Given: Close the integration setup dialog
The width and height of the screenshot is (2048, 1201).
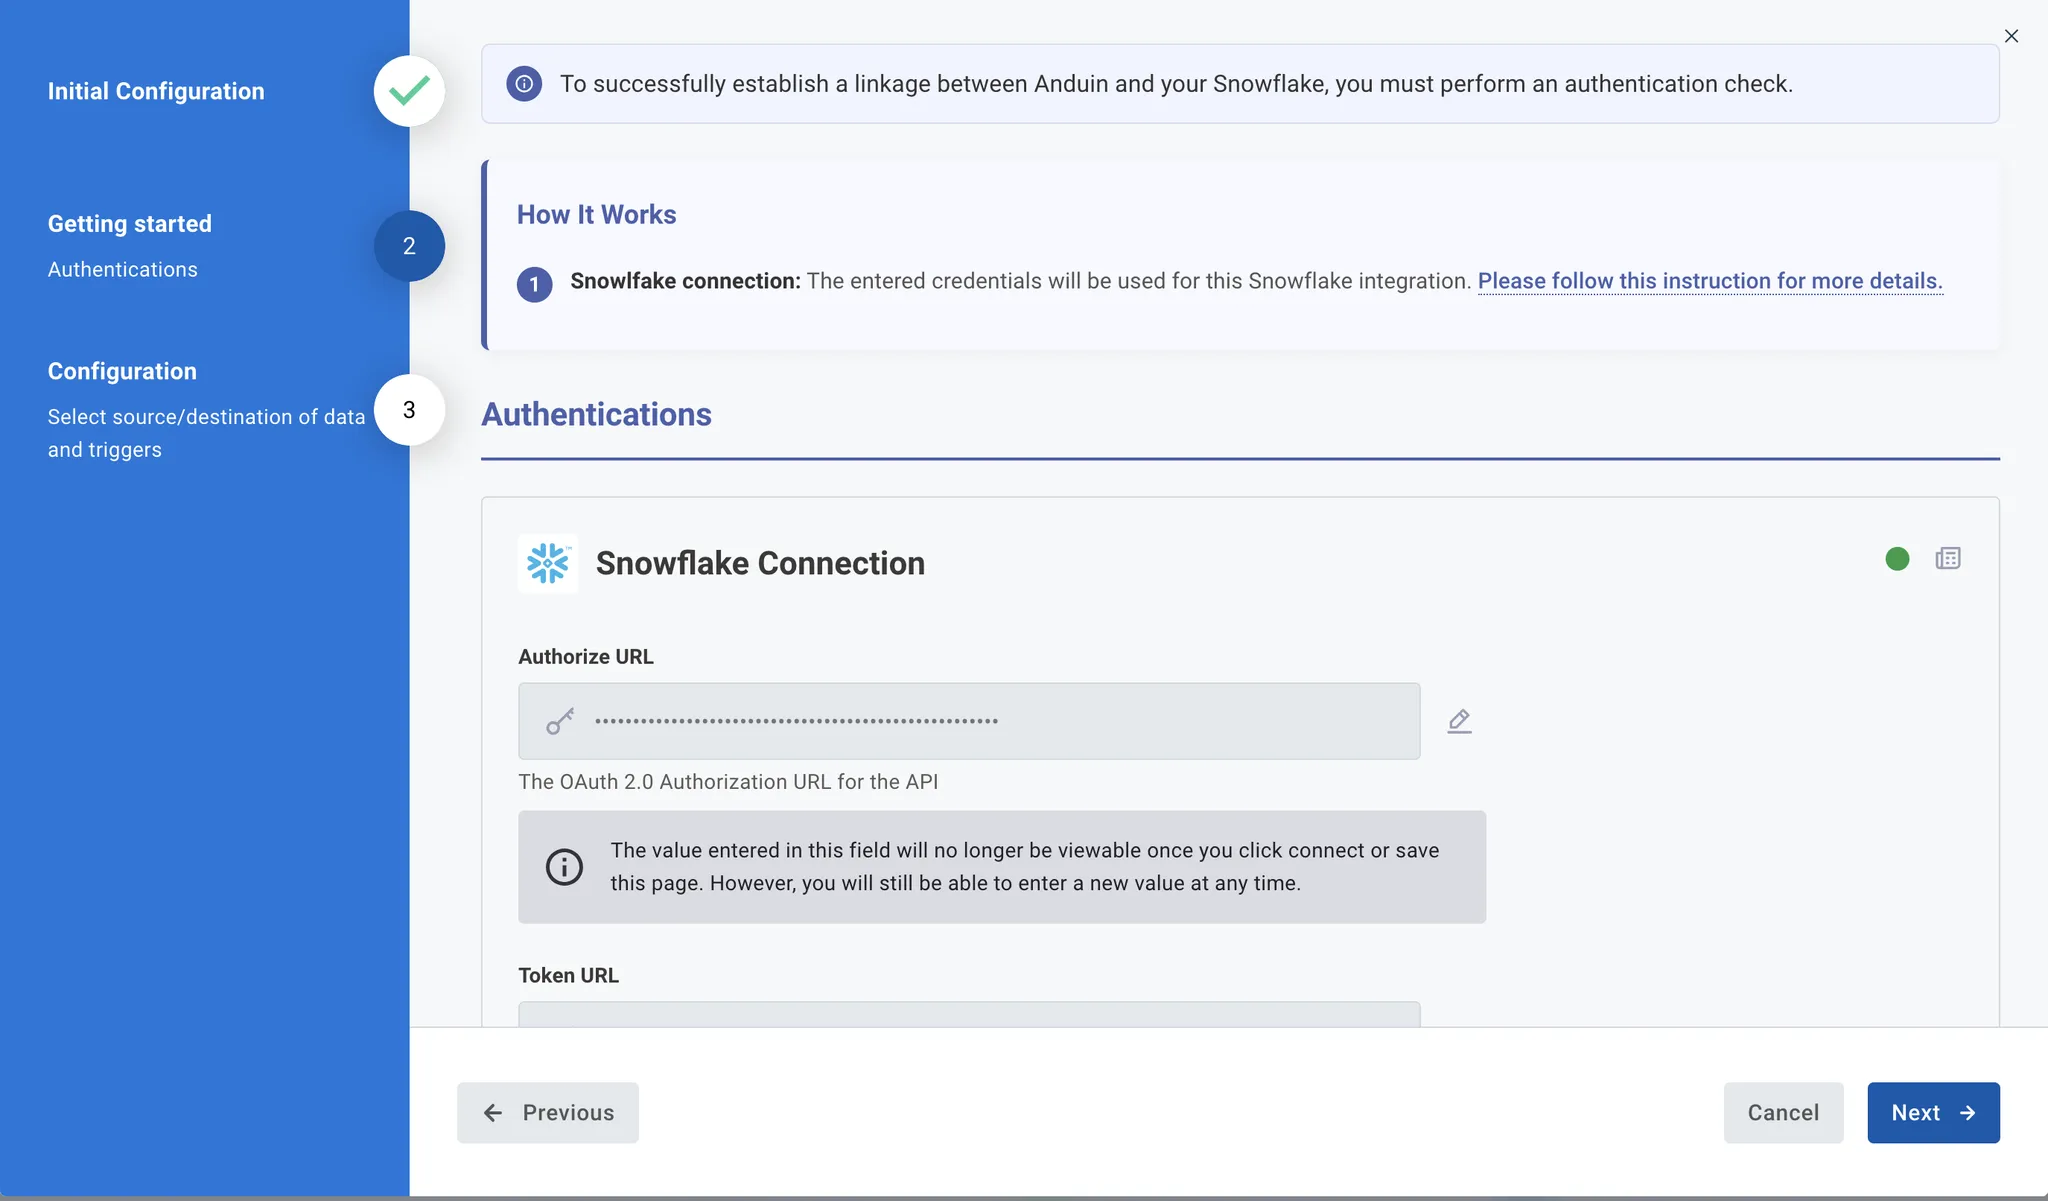Looking at the screenshot, I should point(2011,36).
